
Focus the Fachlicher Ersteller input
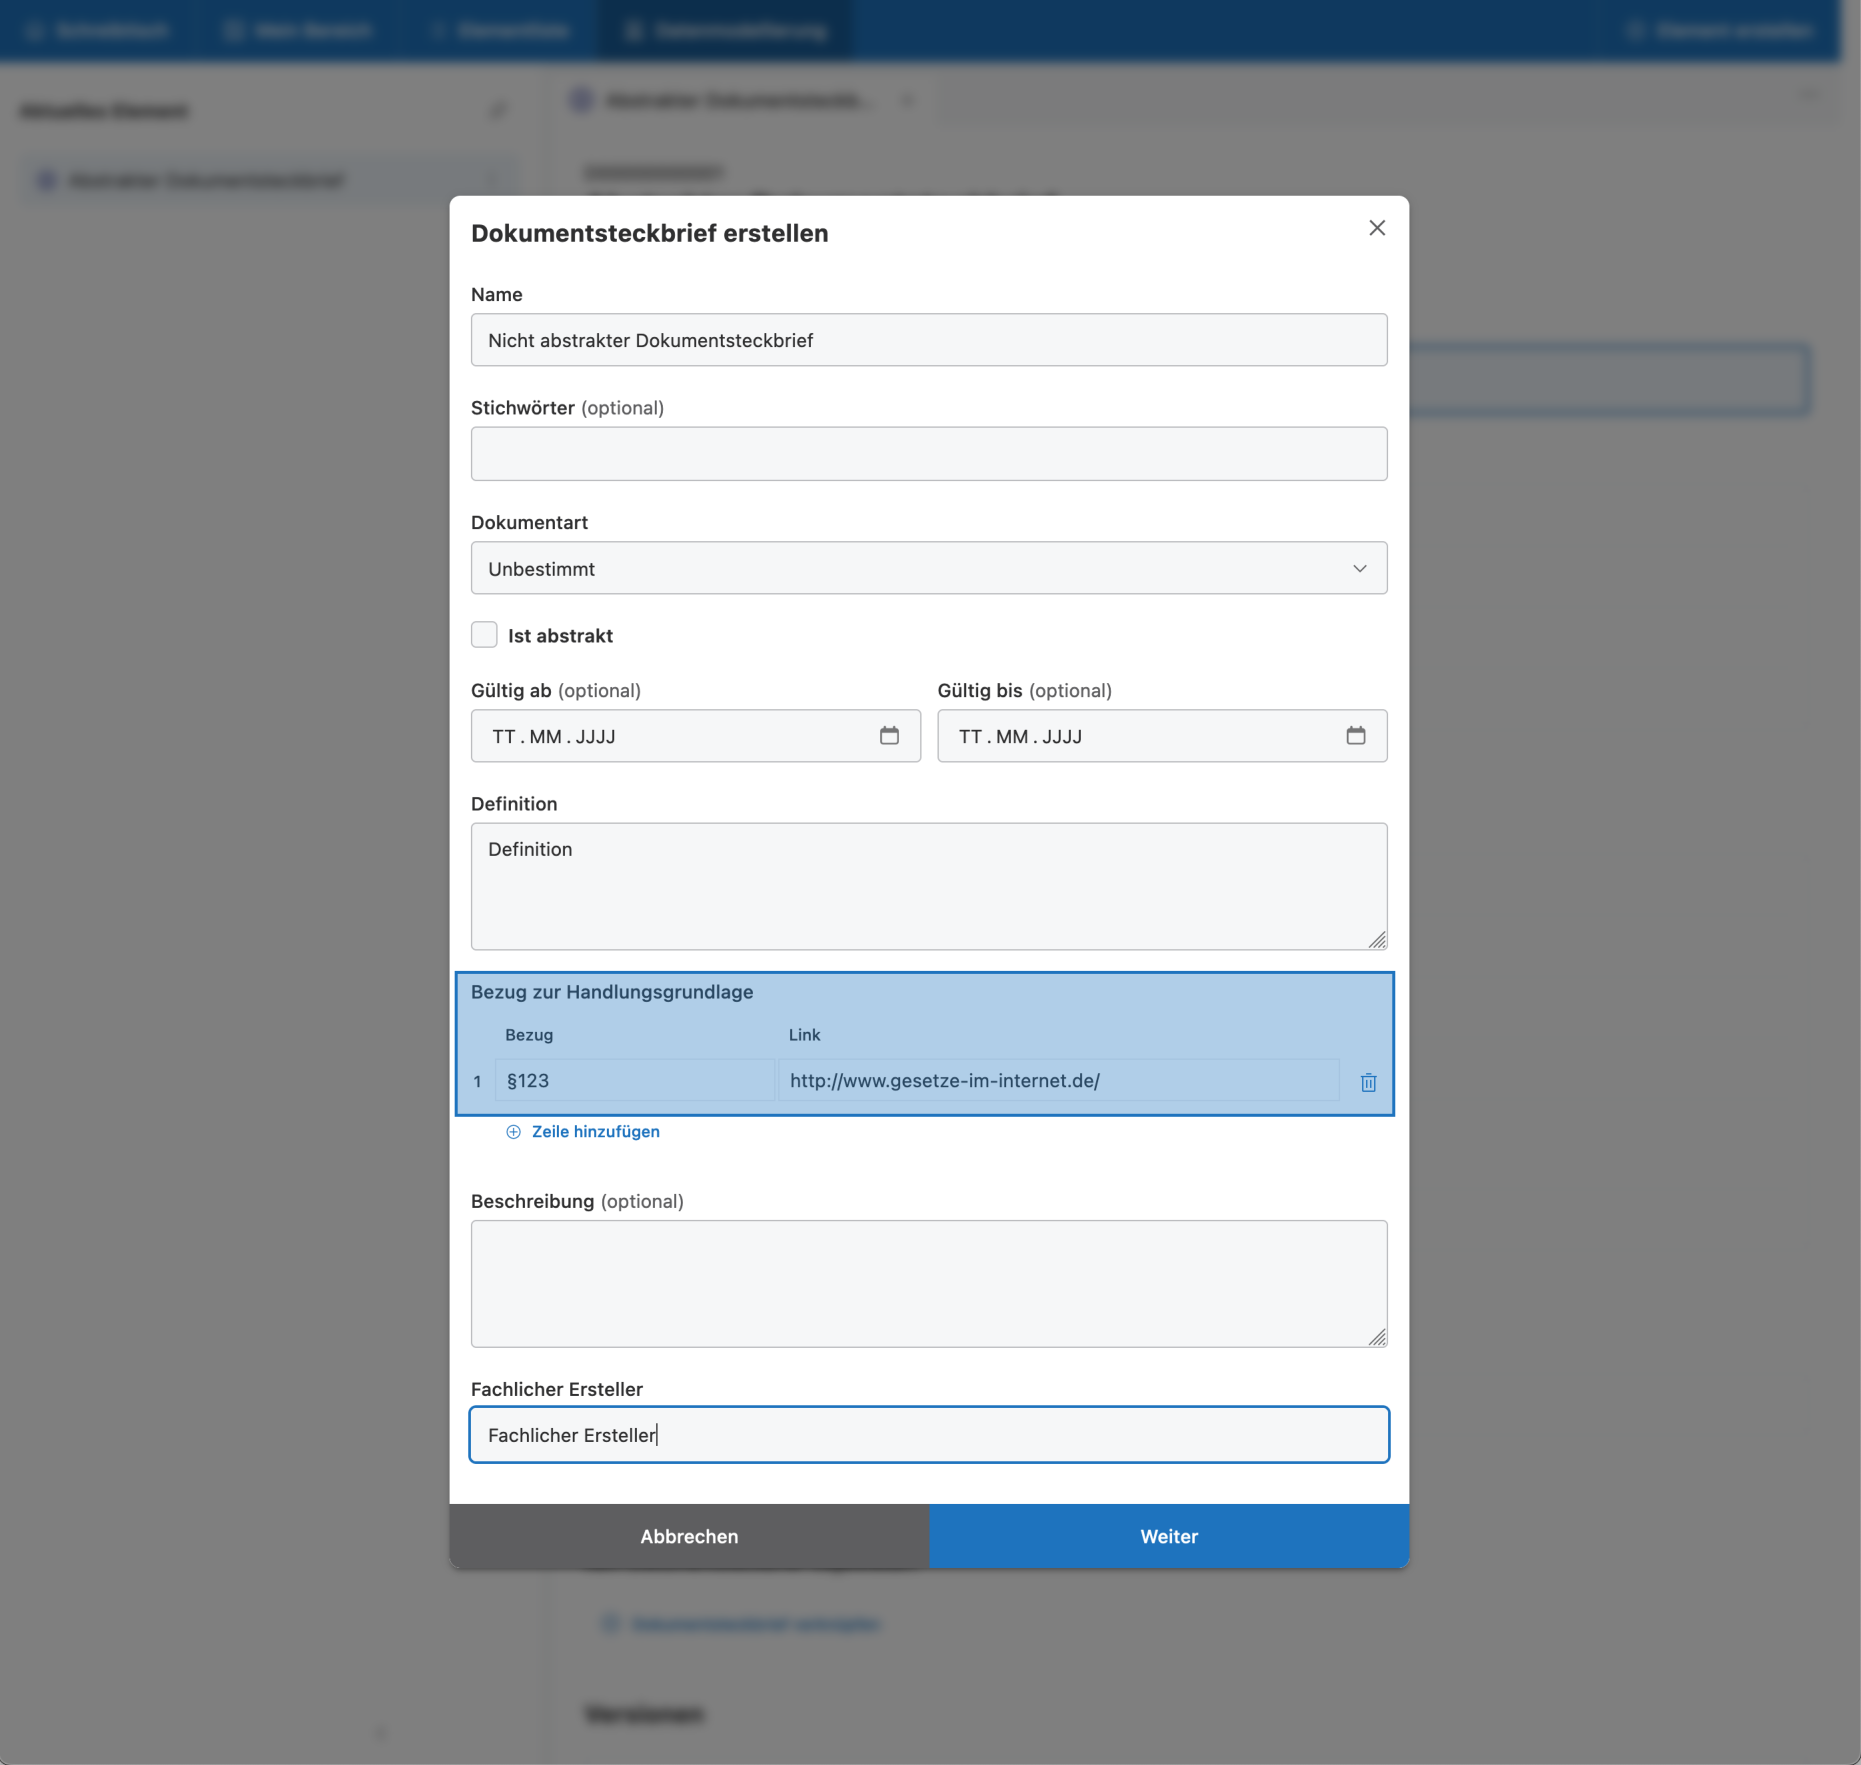[x=928, y=1435]
